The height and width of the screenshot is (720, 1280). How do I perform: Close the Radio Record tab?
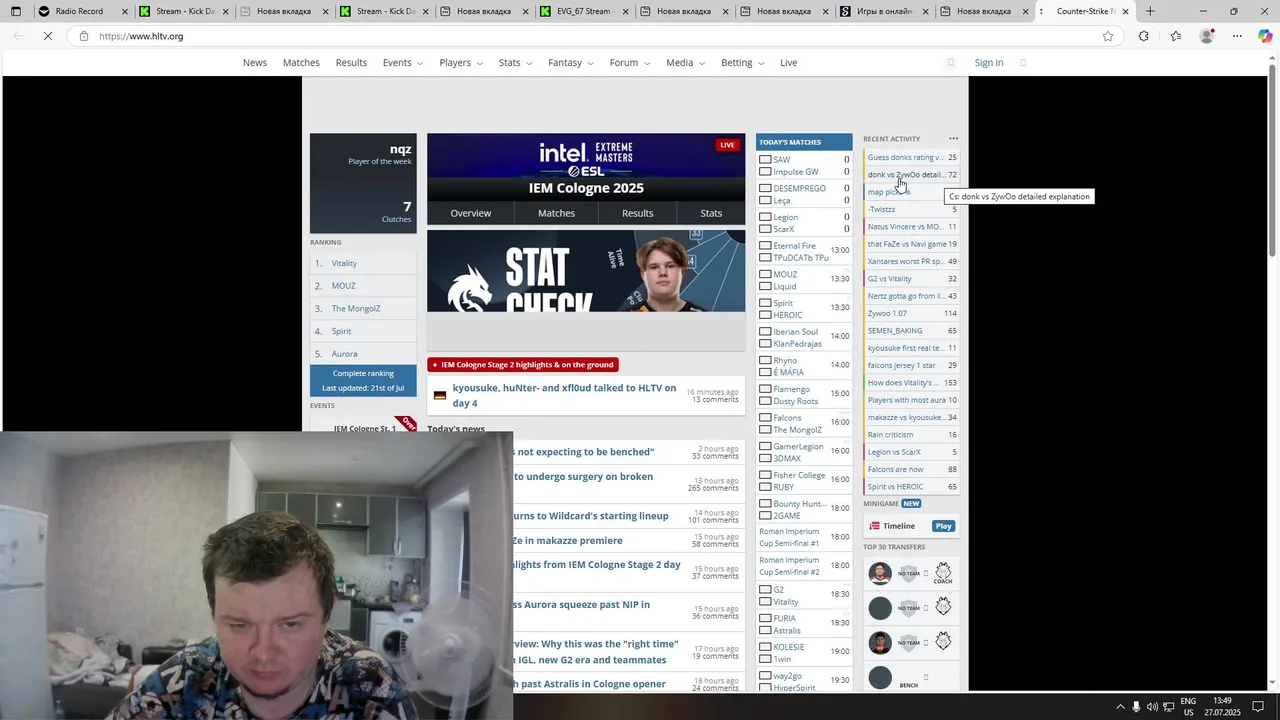[x=125, y=12]
